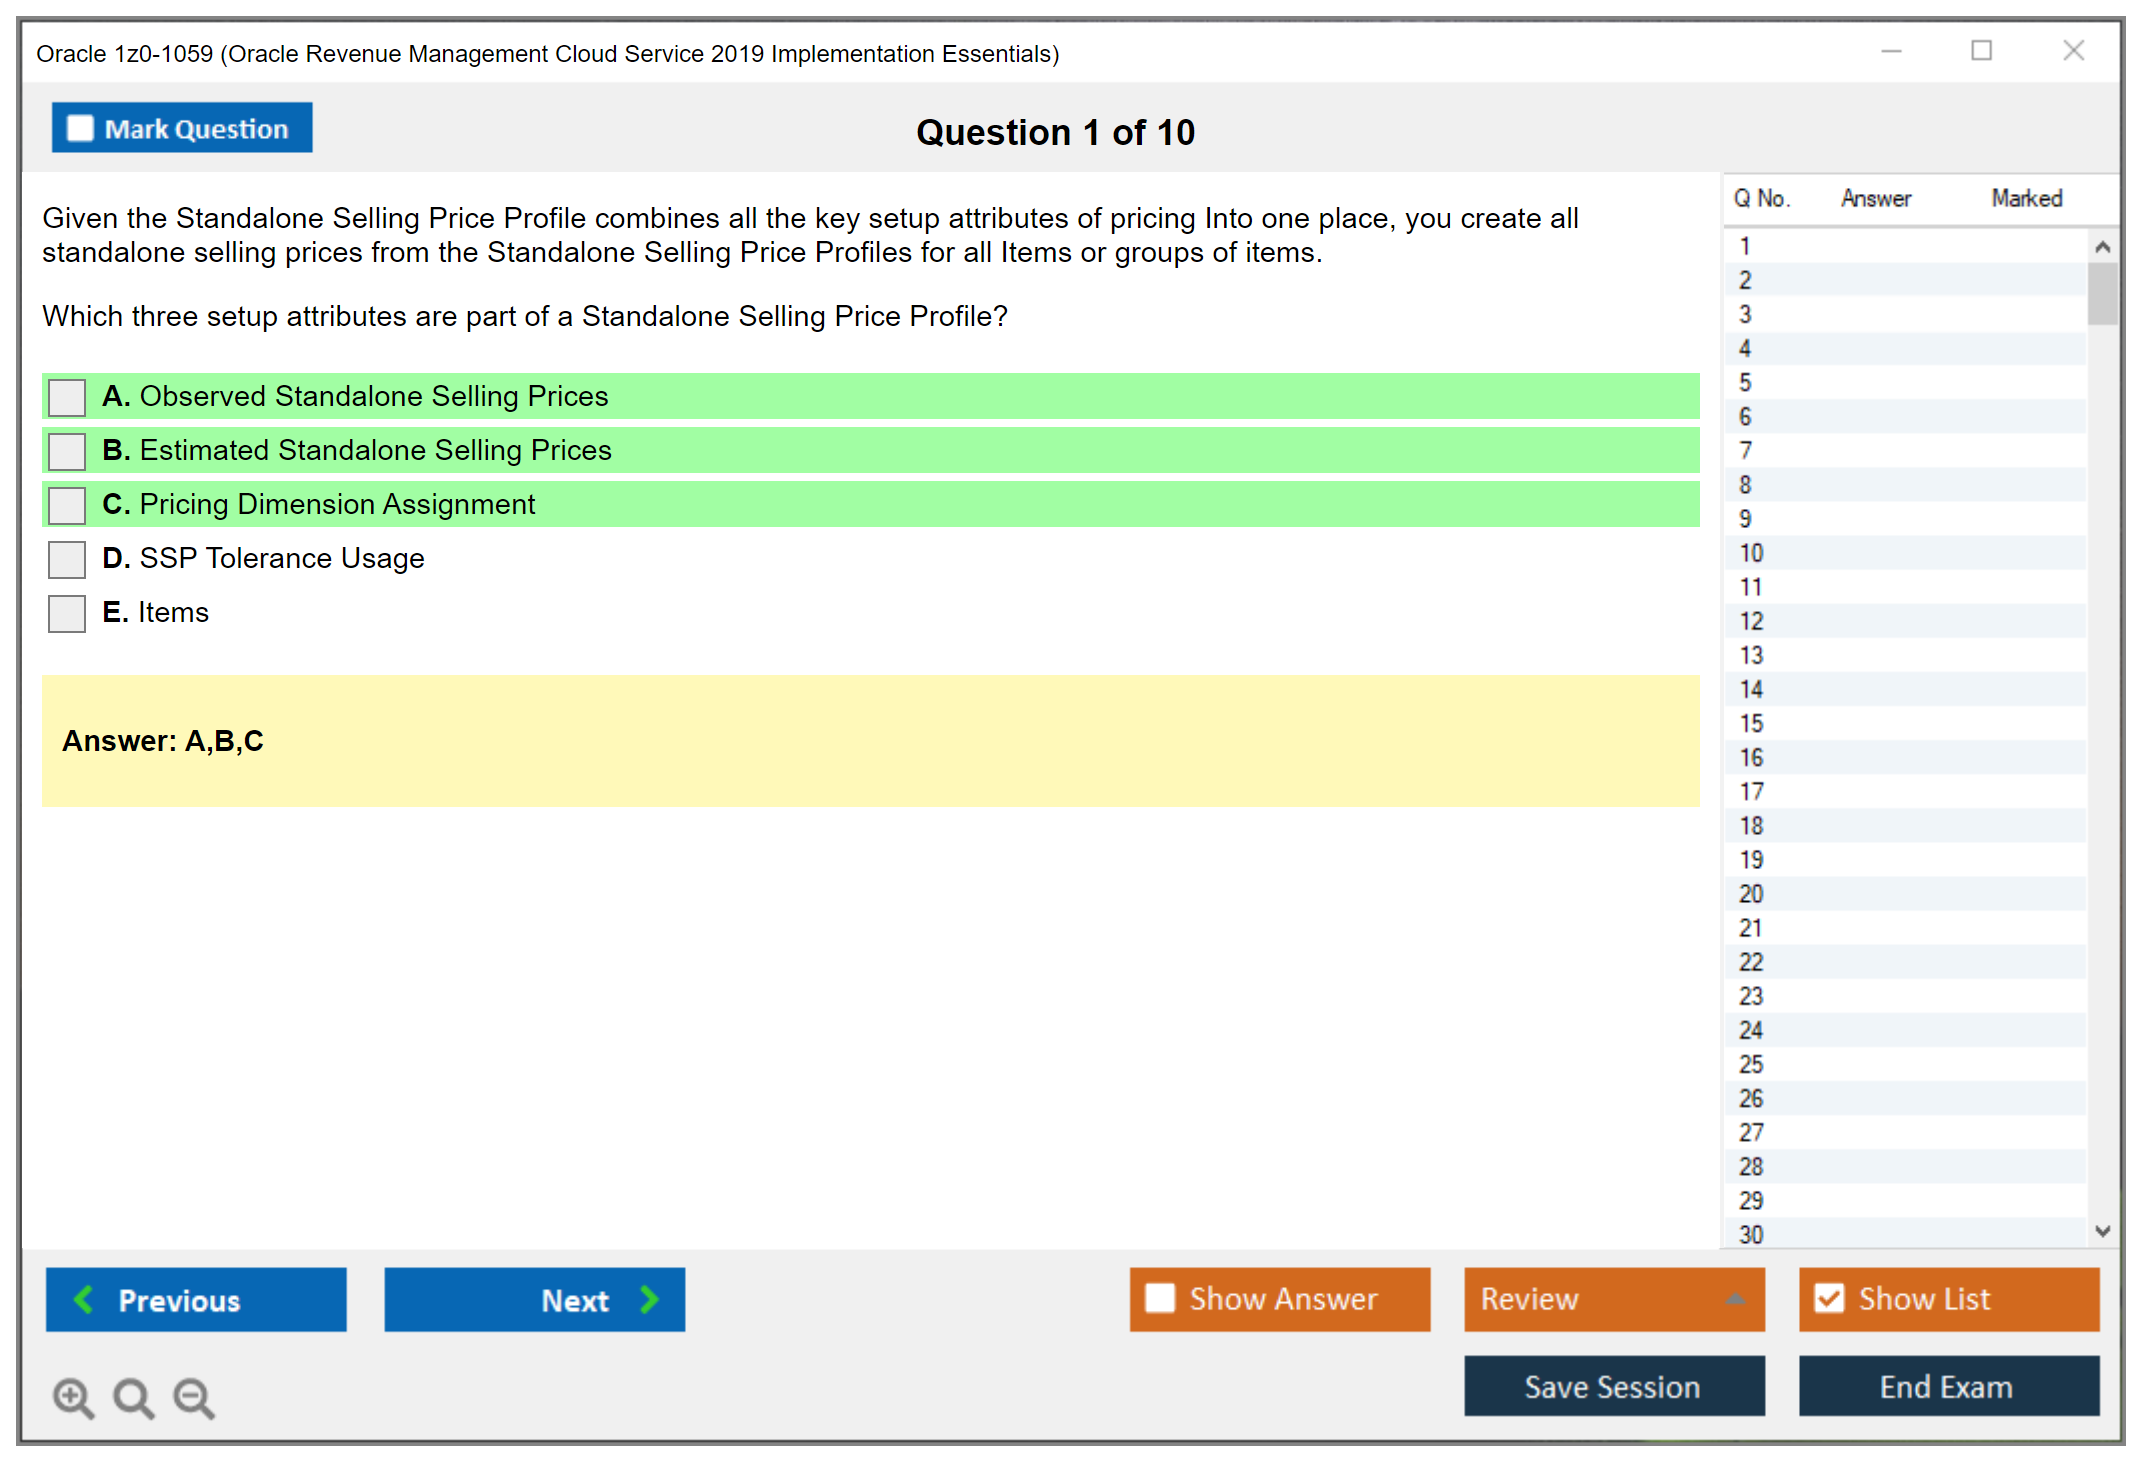Collapse the Review panel using its arrow
The height and width of the screenshot is (1470, 2150).
pos(1737,1299)
